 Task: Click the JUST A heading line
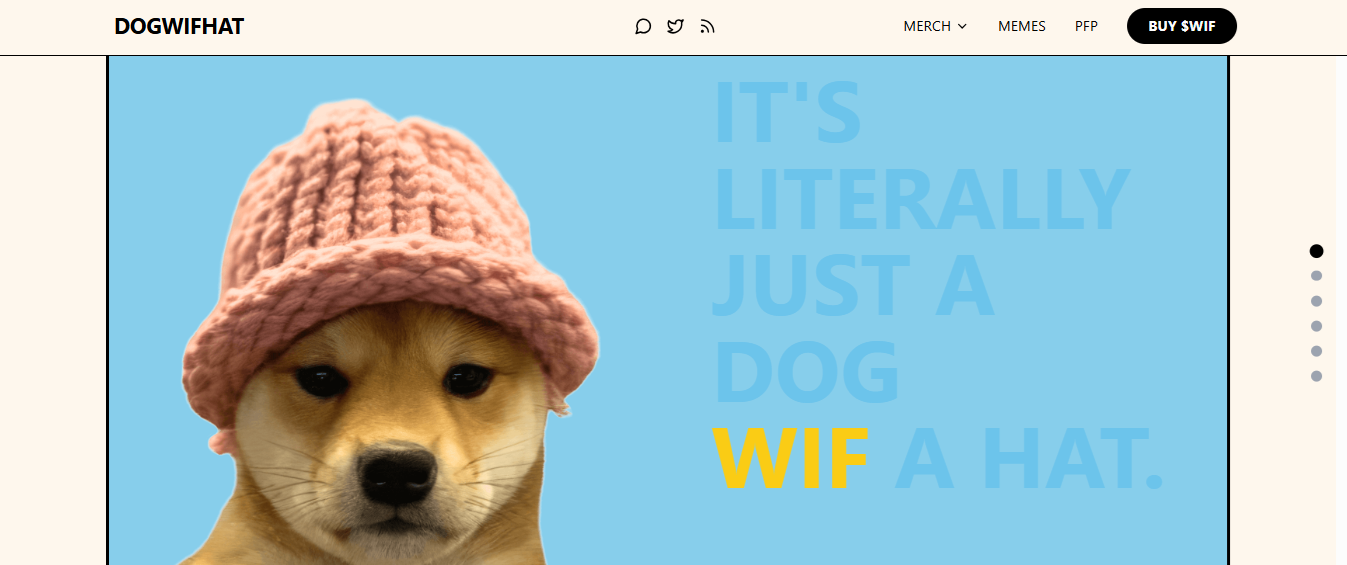click(x=853, y=285)
